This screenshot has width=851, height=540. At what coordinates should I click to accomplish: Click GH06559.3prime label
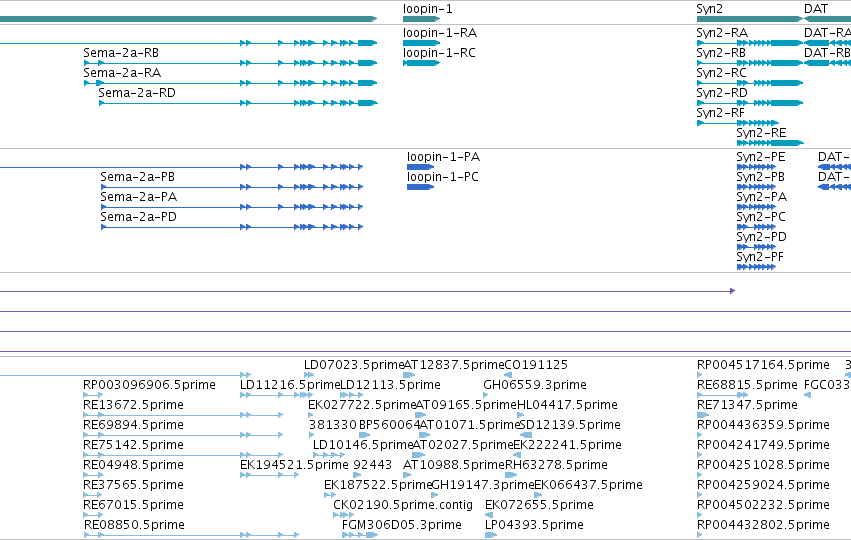click(x=535, y=385)
